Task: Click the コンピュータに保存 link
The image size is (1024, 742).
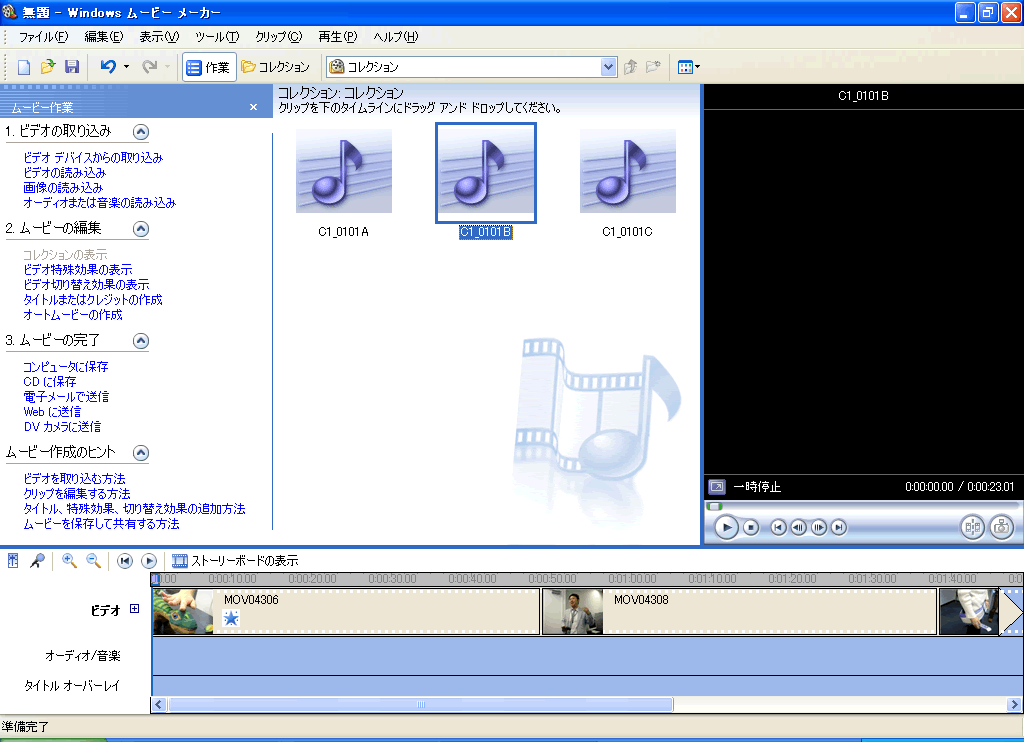Action: pyautogui.click(x=66, y=367)
